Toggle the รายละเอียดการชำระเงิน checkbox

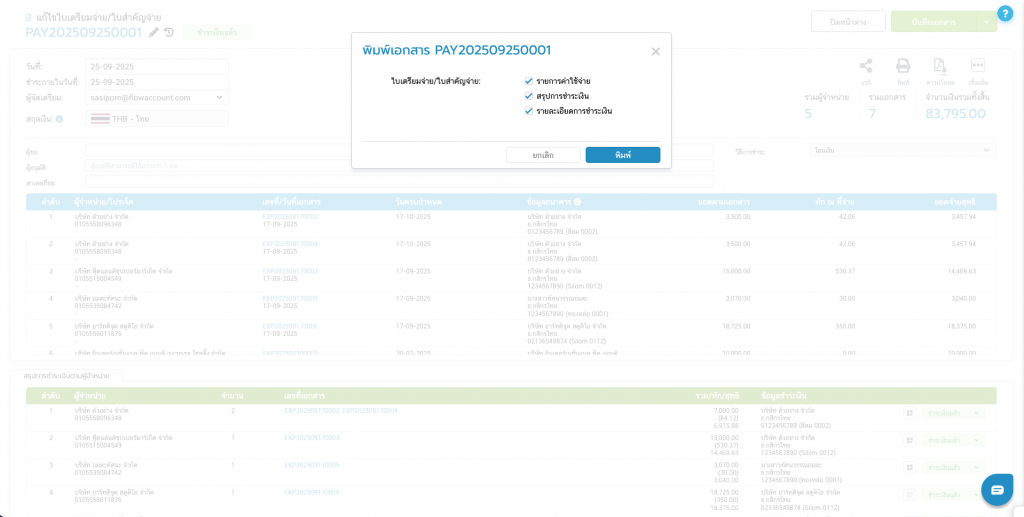tap(529, 111)
